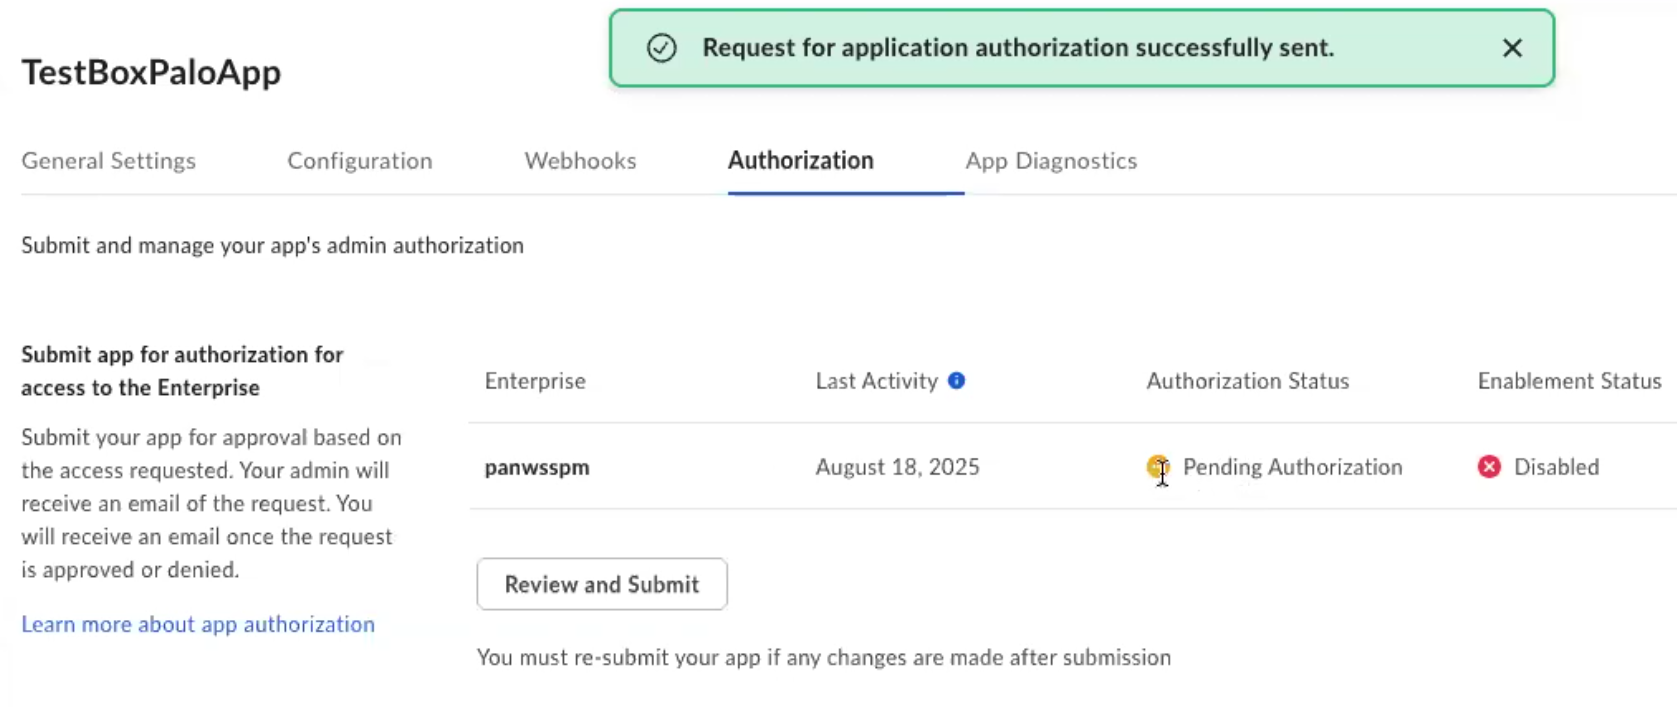Click the Enablement Status column header
Viewport: 1677px width, 707px height.
(x=1569, y=381)
